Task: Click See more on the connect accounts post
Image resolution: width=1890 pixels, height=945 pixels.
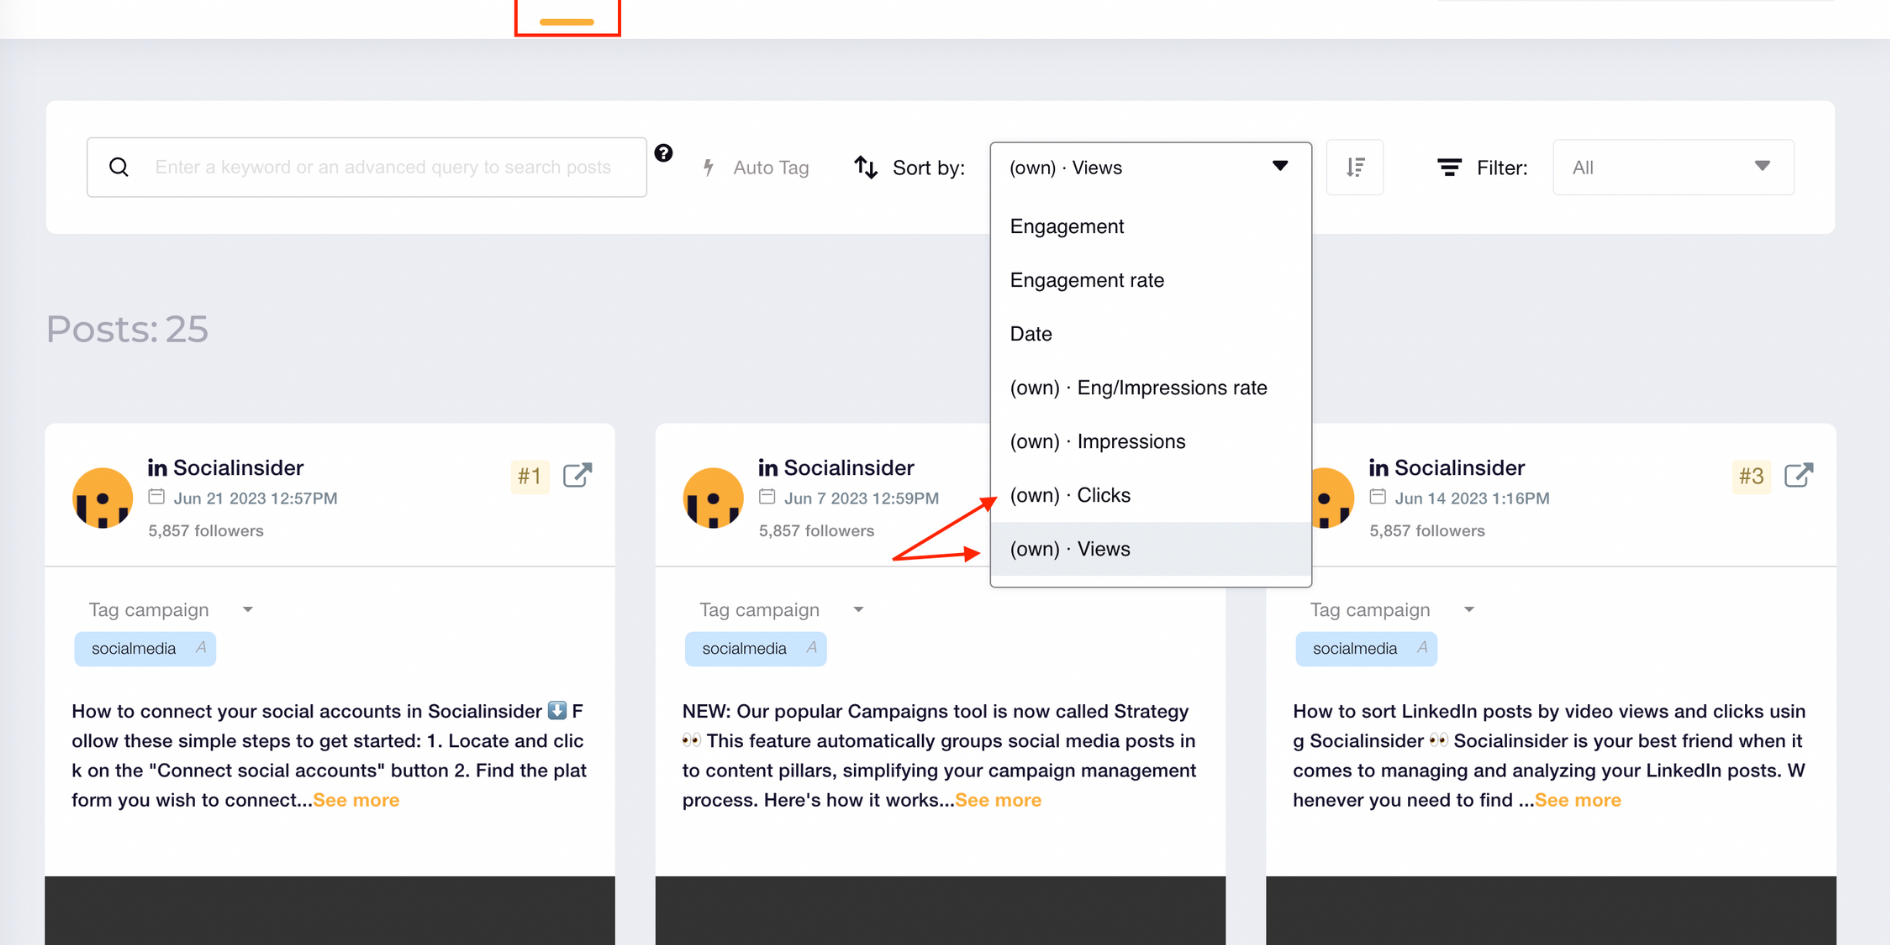Action: (355, 799)
